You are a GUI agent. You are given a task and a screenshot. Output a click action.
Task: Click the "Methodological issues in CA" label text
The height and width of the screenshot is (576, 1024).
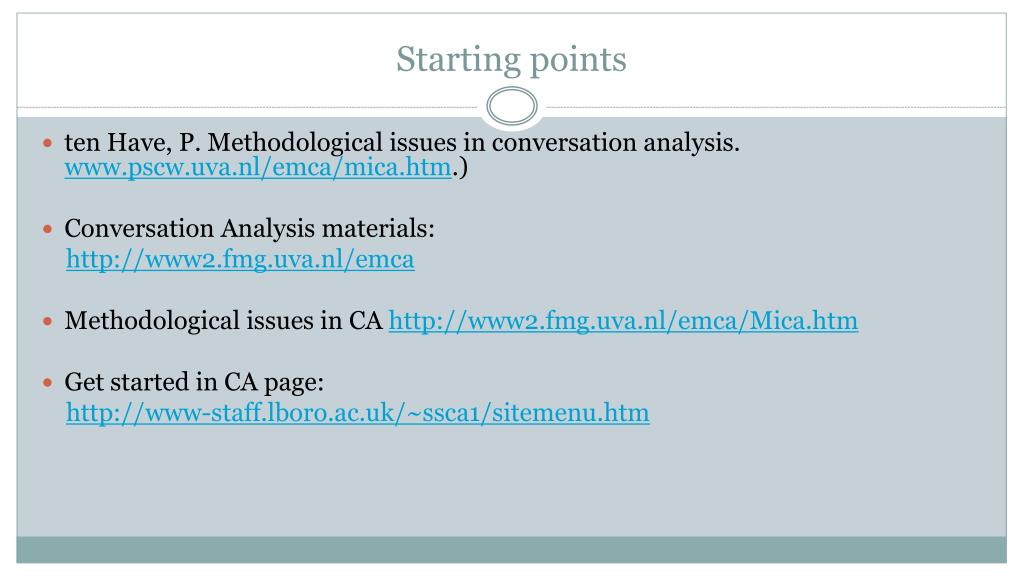tap(224, 321)
